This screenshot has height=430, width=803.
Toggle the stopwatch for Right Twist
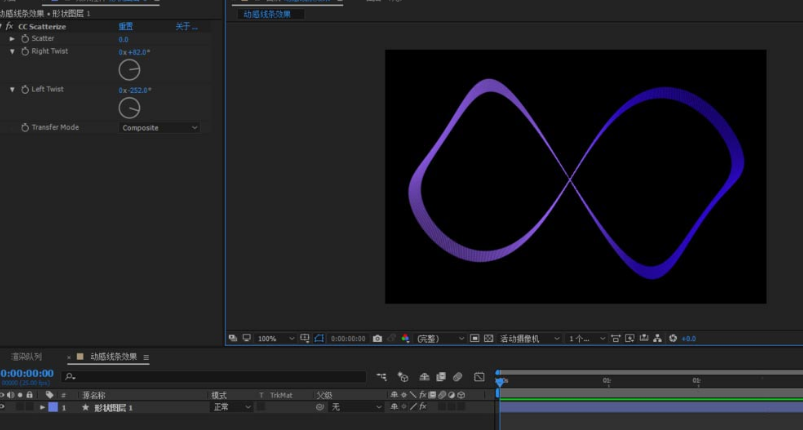pyautogui.click(x=25, y=51)
